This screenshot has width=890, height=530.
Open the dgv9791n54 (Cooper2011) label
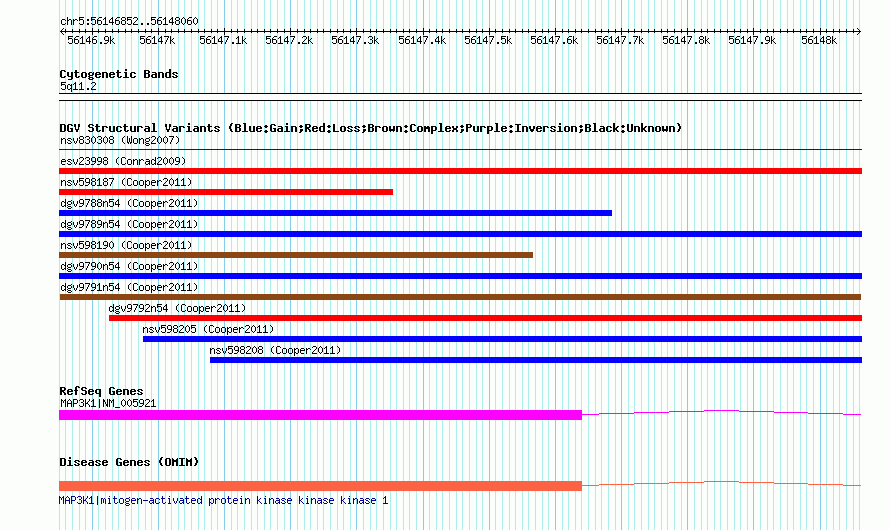pyautogui.click(x=129, y=287)
